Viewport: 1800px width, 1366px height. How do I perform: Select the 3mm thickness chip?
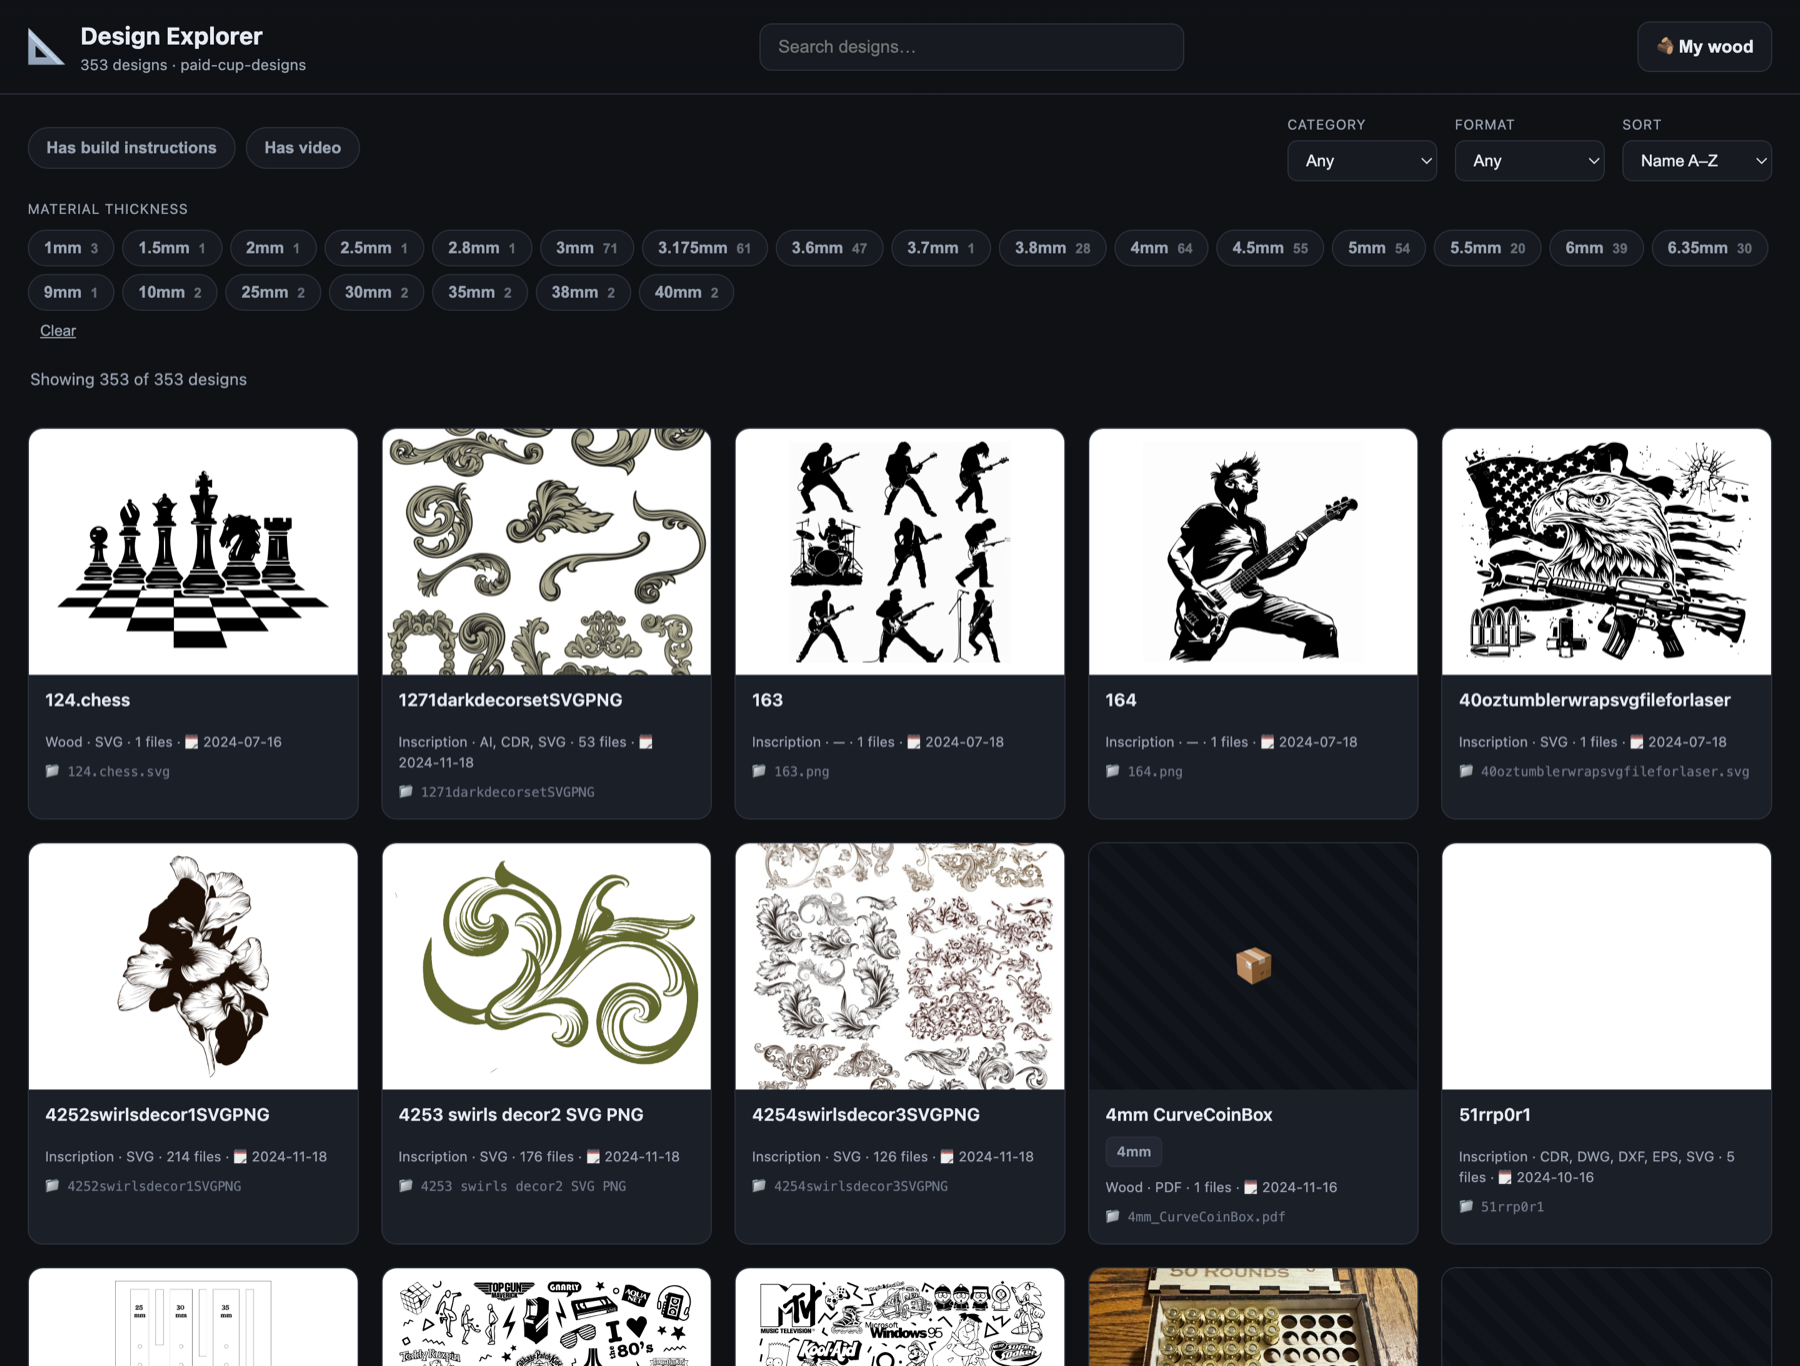[x=587, y=248]
